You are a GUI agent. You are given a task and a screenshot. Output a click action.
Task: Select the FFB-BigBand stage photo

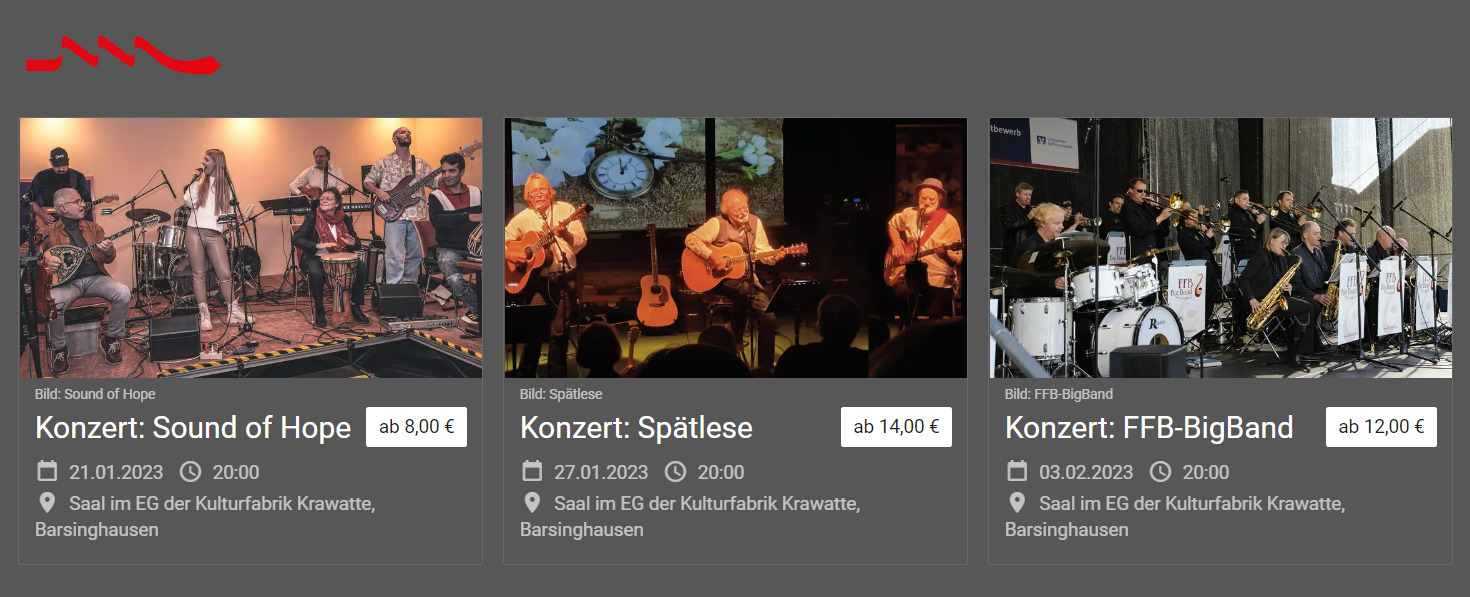point(1220,247)
